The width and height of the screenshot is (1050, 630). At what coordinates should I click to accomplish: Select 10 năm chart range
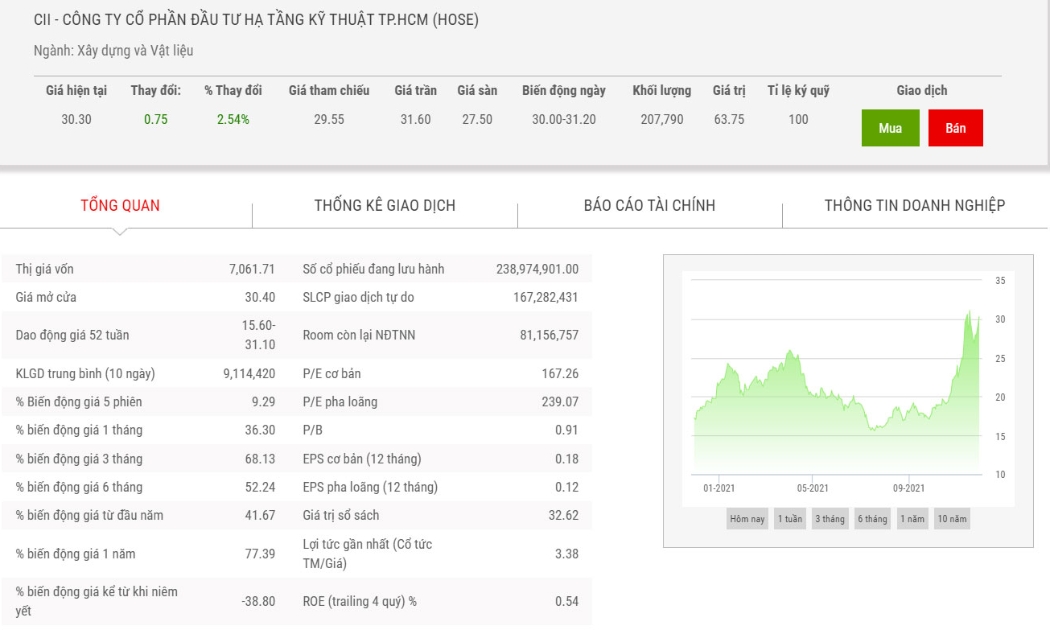[x=952, y=519]
